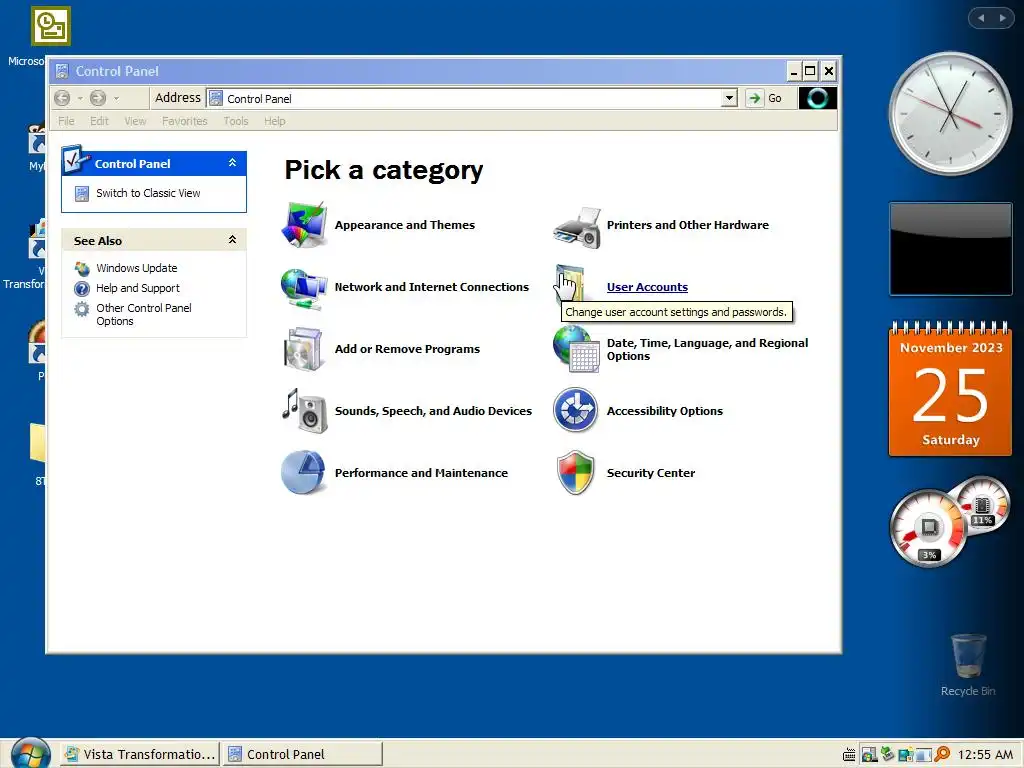Open the Help menu
The height and width of the screenshot is (768, 1024).
tap(275, 121)
